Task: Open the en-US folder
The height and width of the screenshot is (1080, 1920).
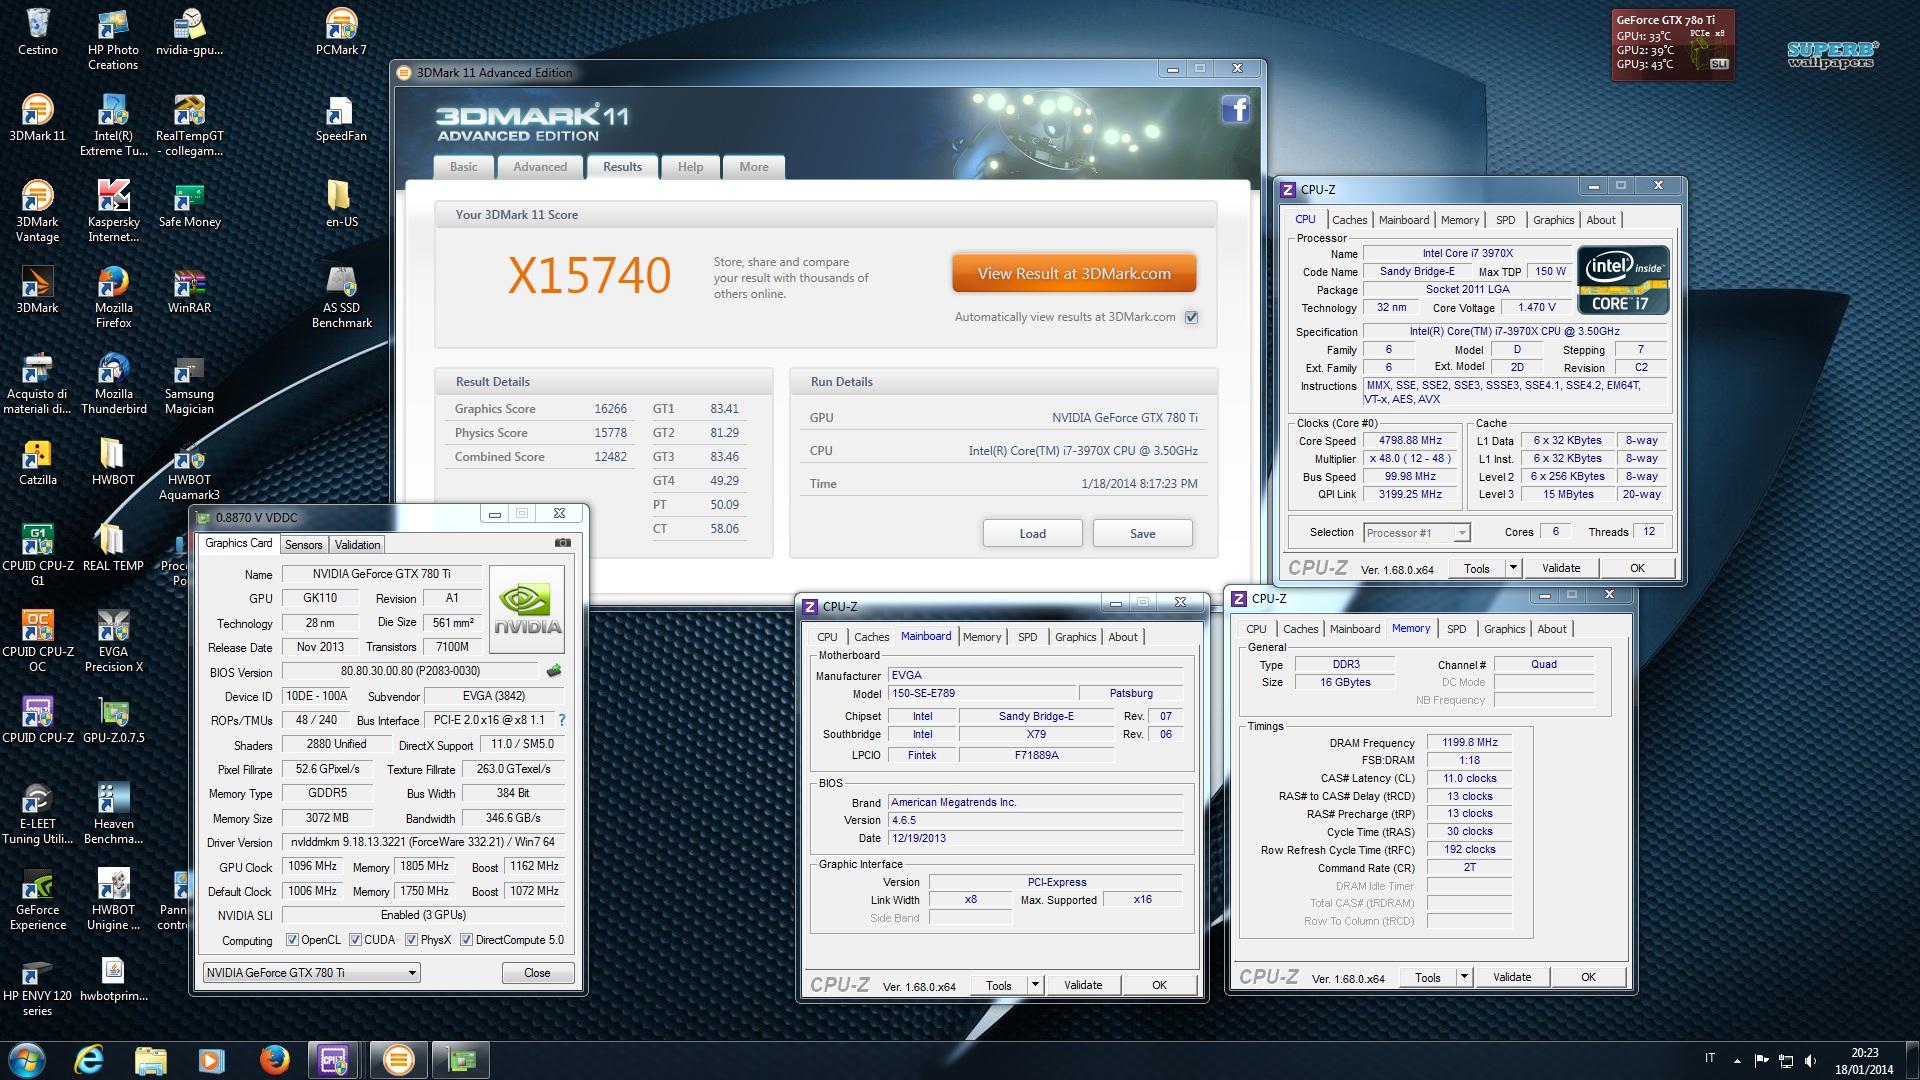Action: coord(341,205)
